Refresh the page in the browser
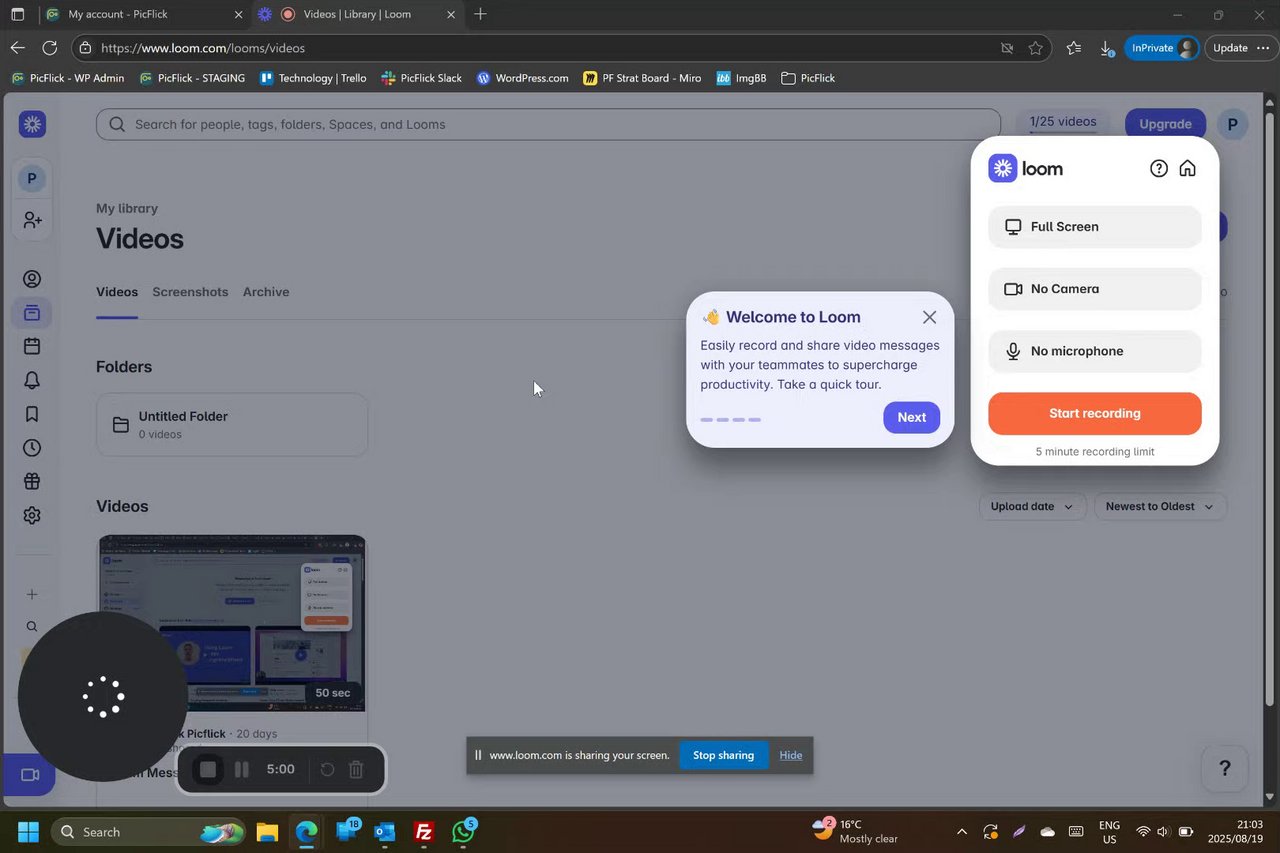This screenshot has height=853, width=1280. (x=49, y=48)
